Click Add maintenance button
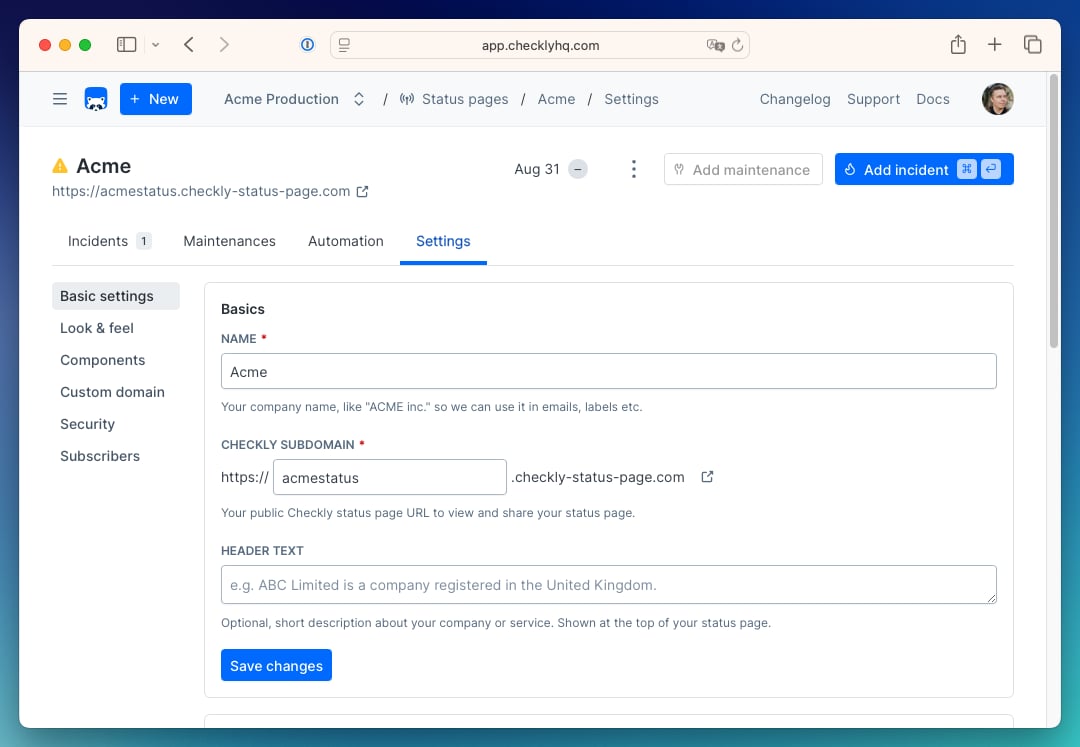1080x747 pixels. click(743, 169)
